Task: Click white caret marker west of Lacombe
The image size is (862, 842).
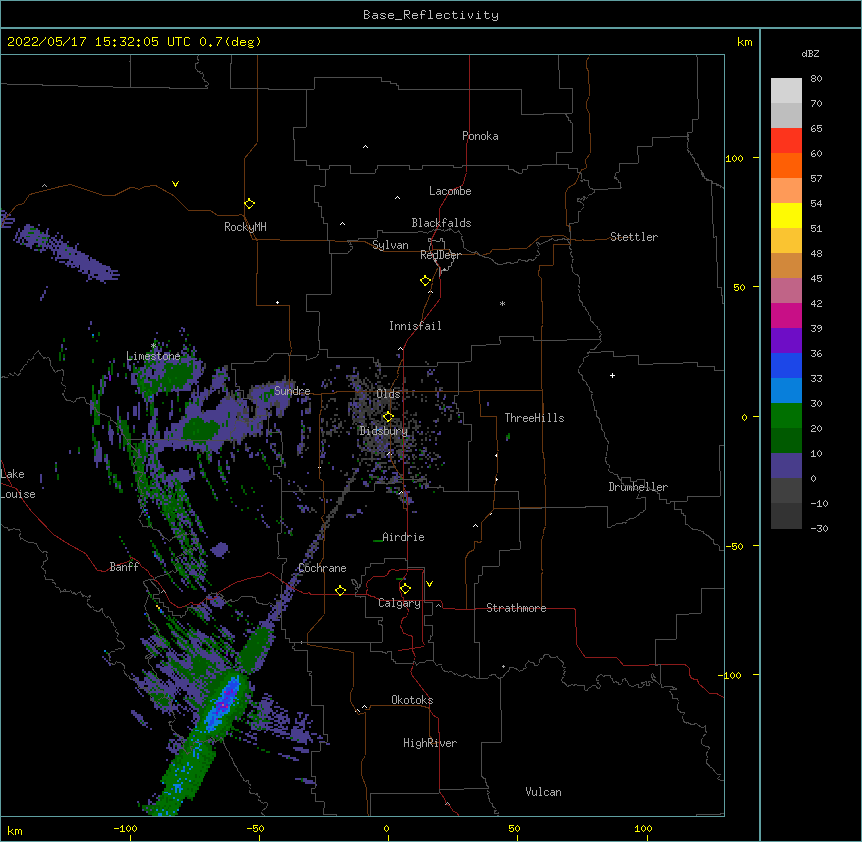Action: tap(397, 197)
